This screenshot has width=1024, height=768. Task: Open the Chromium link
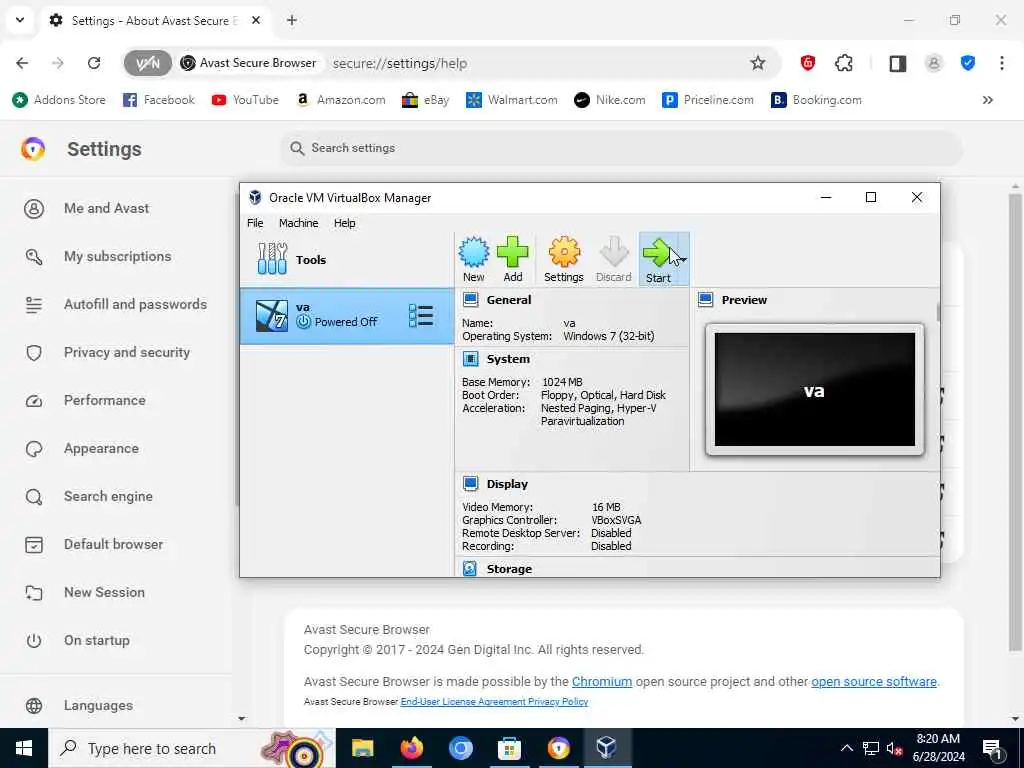tap(601, 682)
